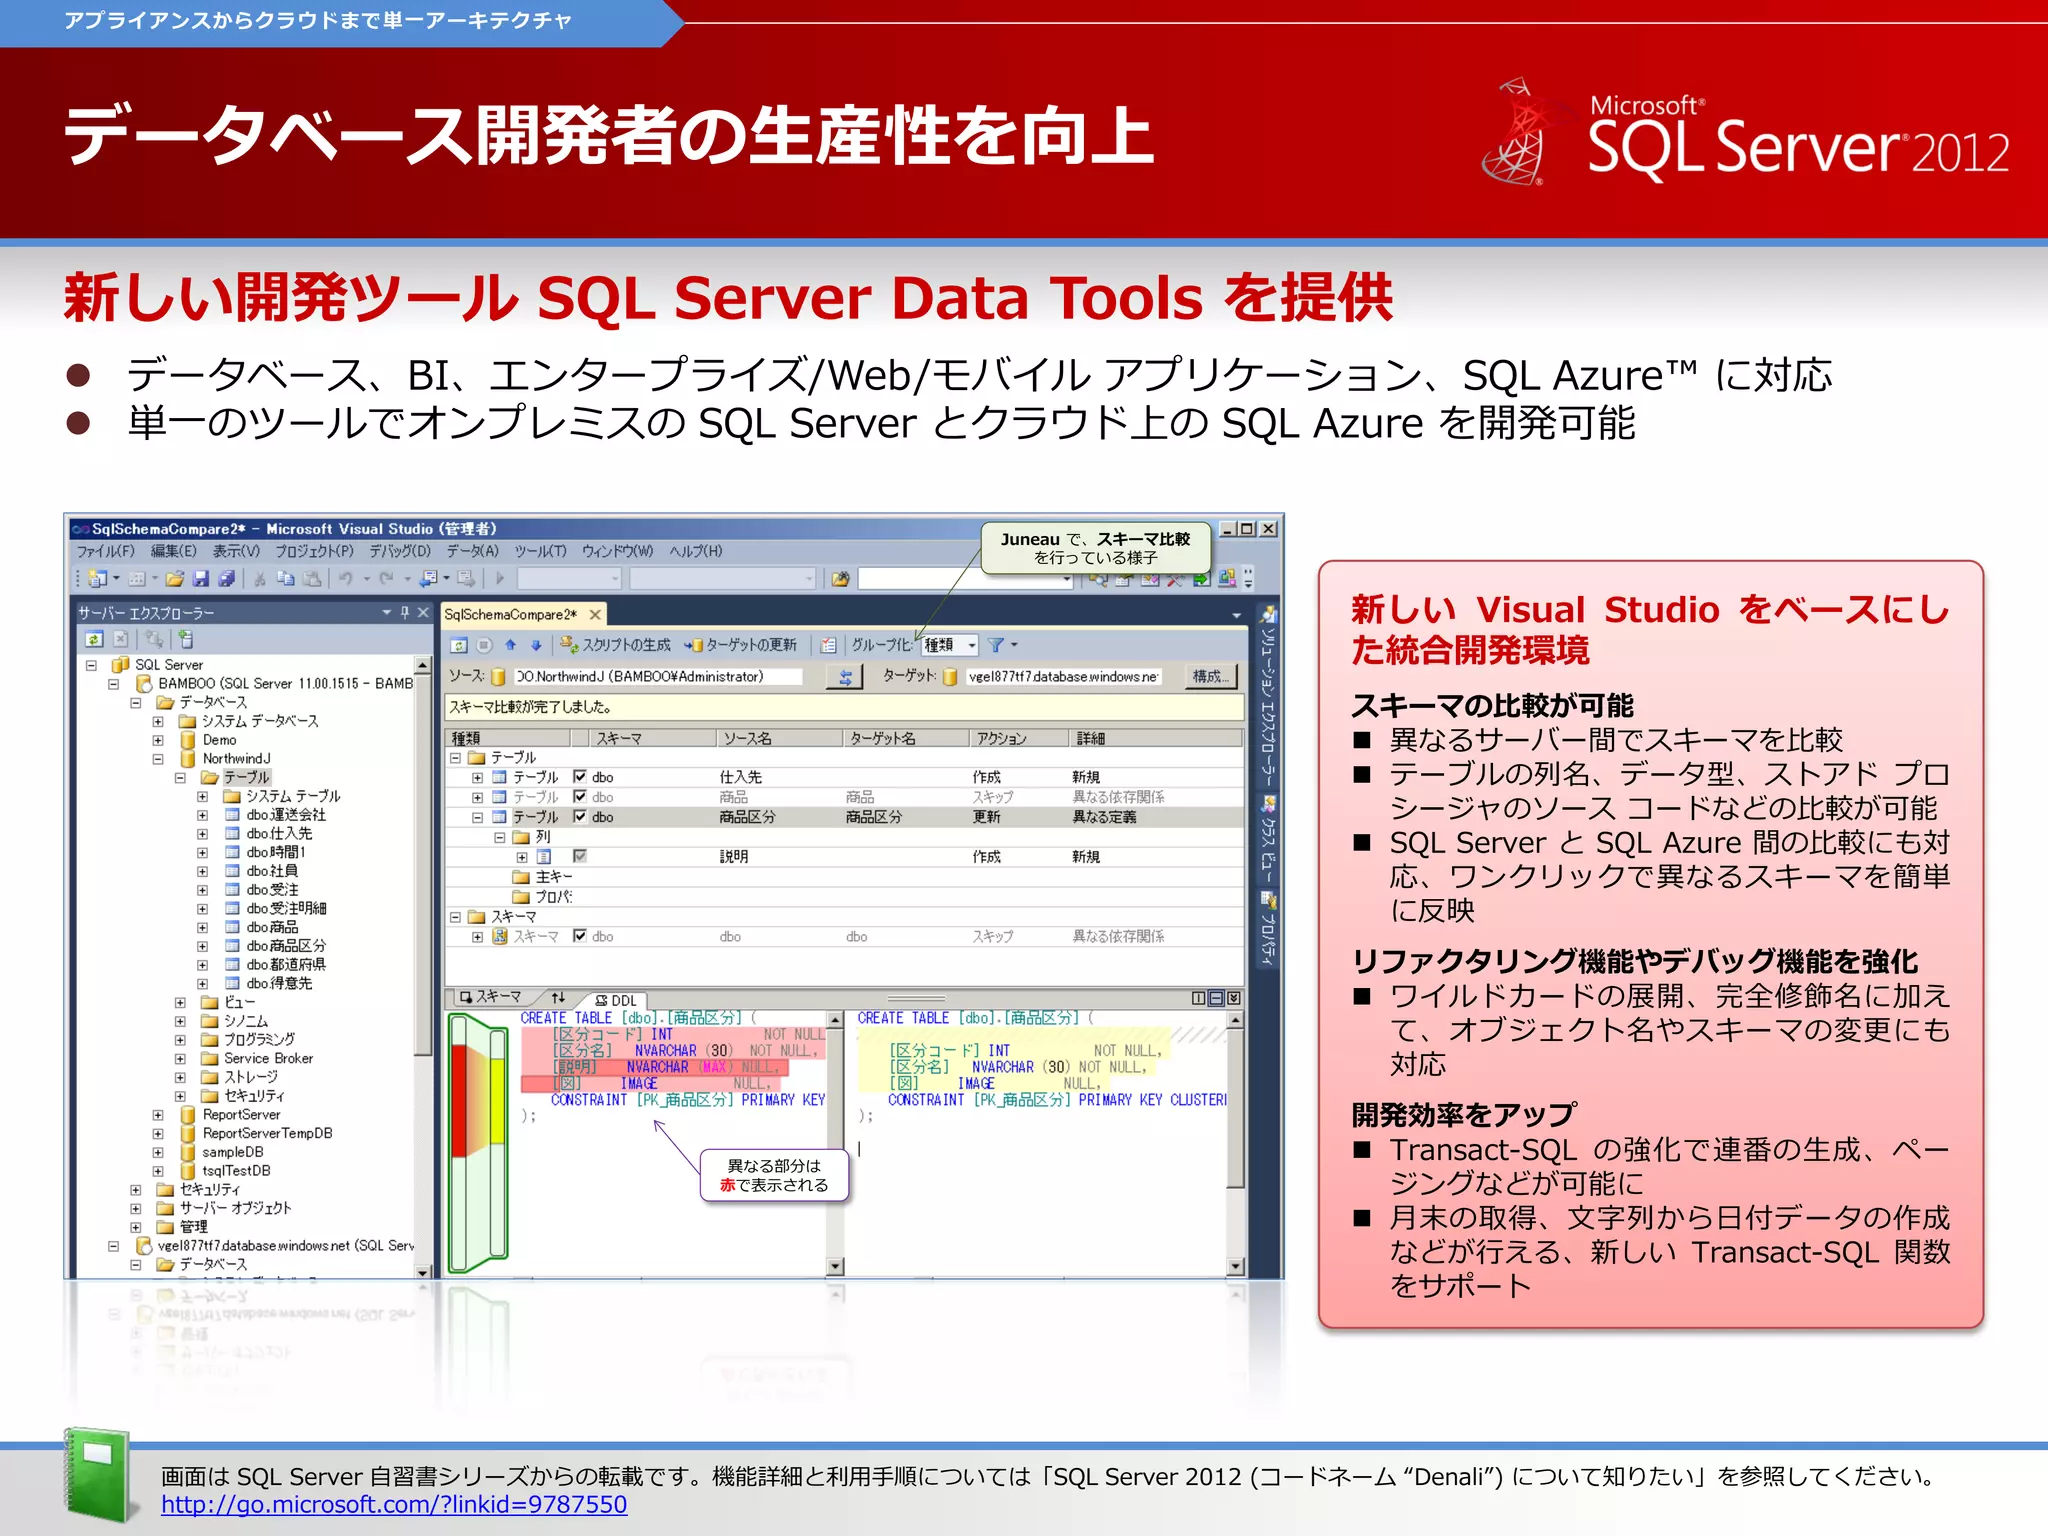This screenshot has height=1536, width=2048.
Task: Collapse the NorthwindJ database node
Action: [158, 759]
